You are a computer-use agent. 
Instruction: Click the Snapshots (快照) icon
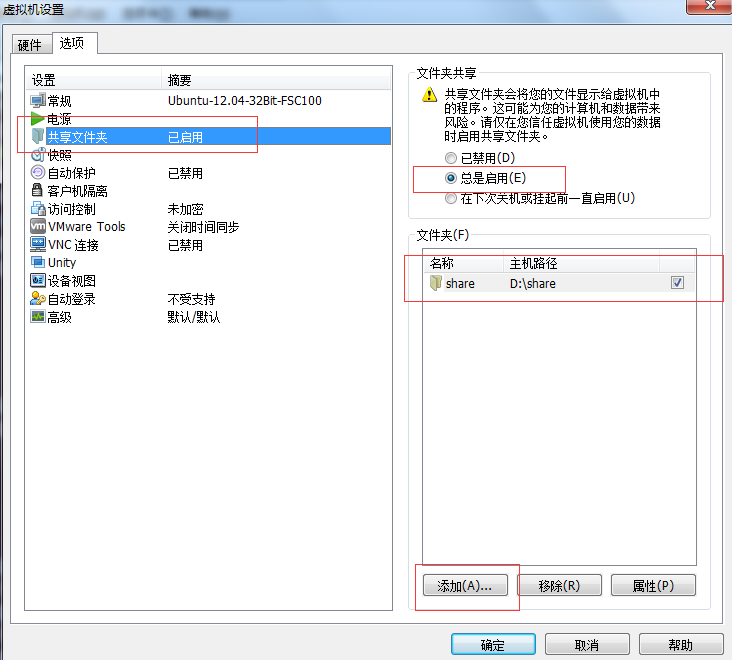[38, 155]
